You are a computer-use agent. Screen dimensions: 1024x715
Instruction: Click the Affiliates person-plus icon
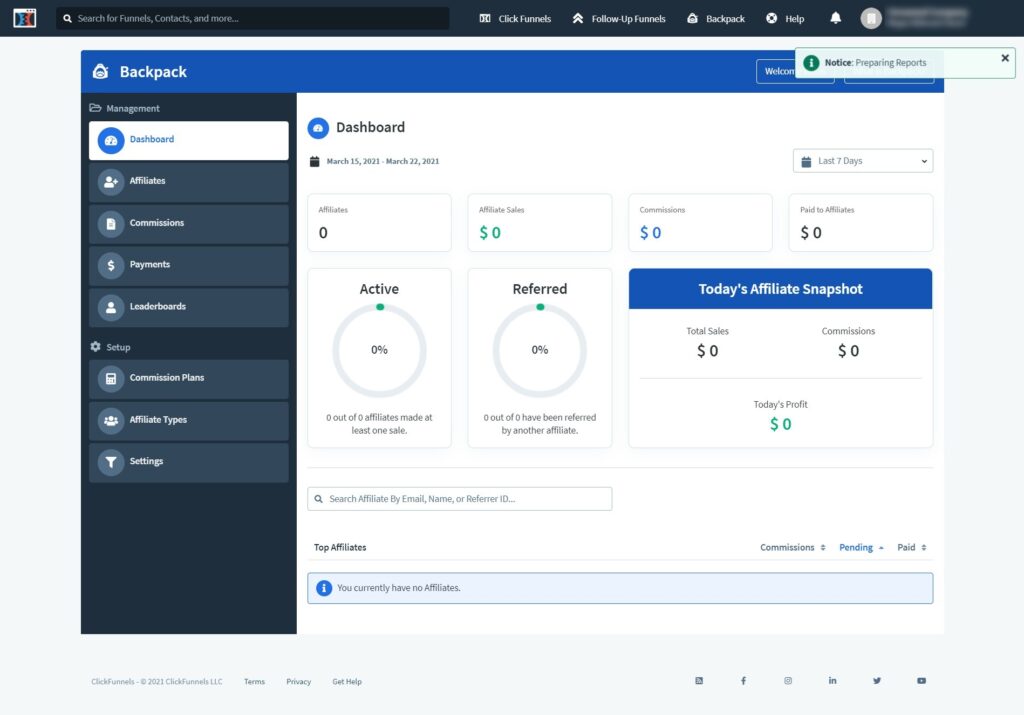pyautogui.click(x=111, y=182)
